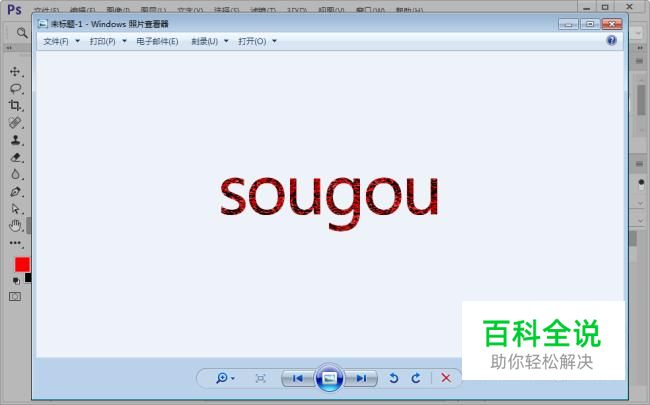Screen dimensions: 650x405
Task: Close the Photoshop window
Action: coord(629,7)
